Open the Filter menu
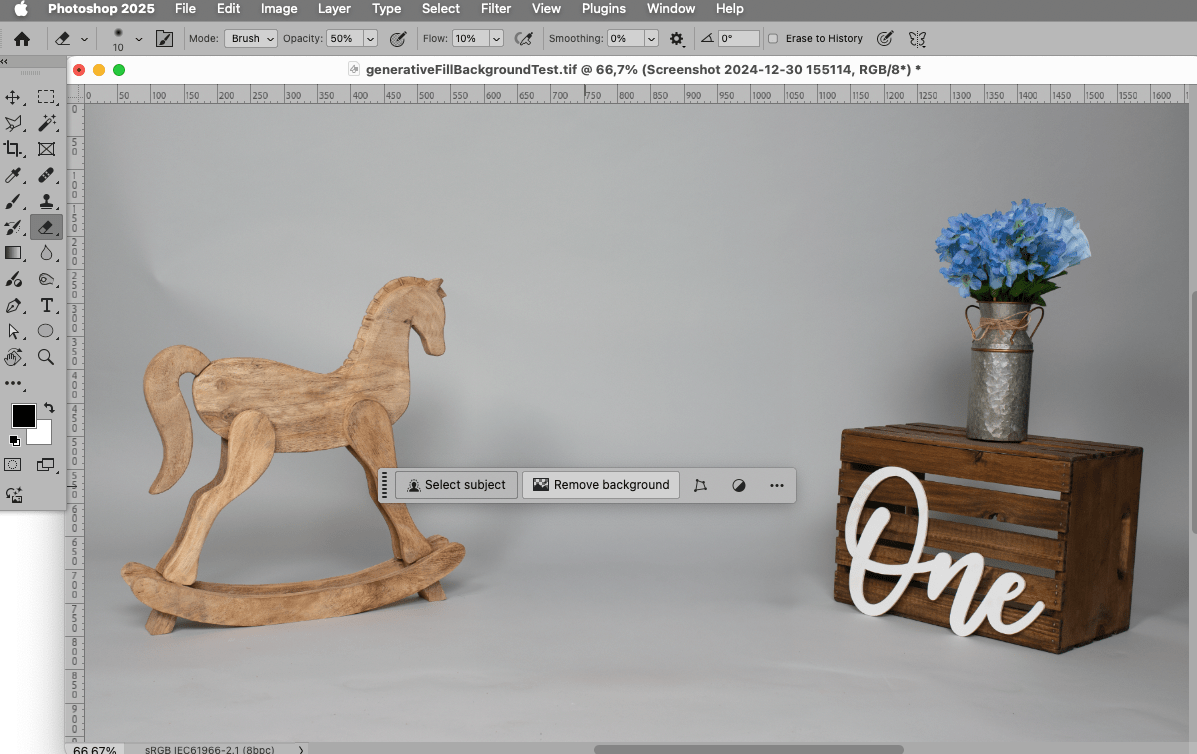1197x754 pixels. [x=495, y=9]
